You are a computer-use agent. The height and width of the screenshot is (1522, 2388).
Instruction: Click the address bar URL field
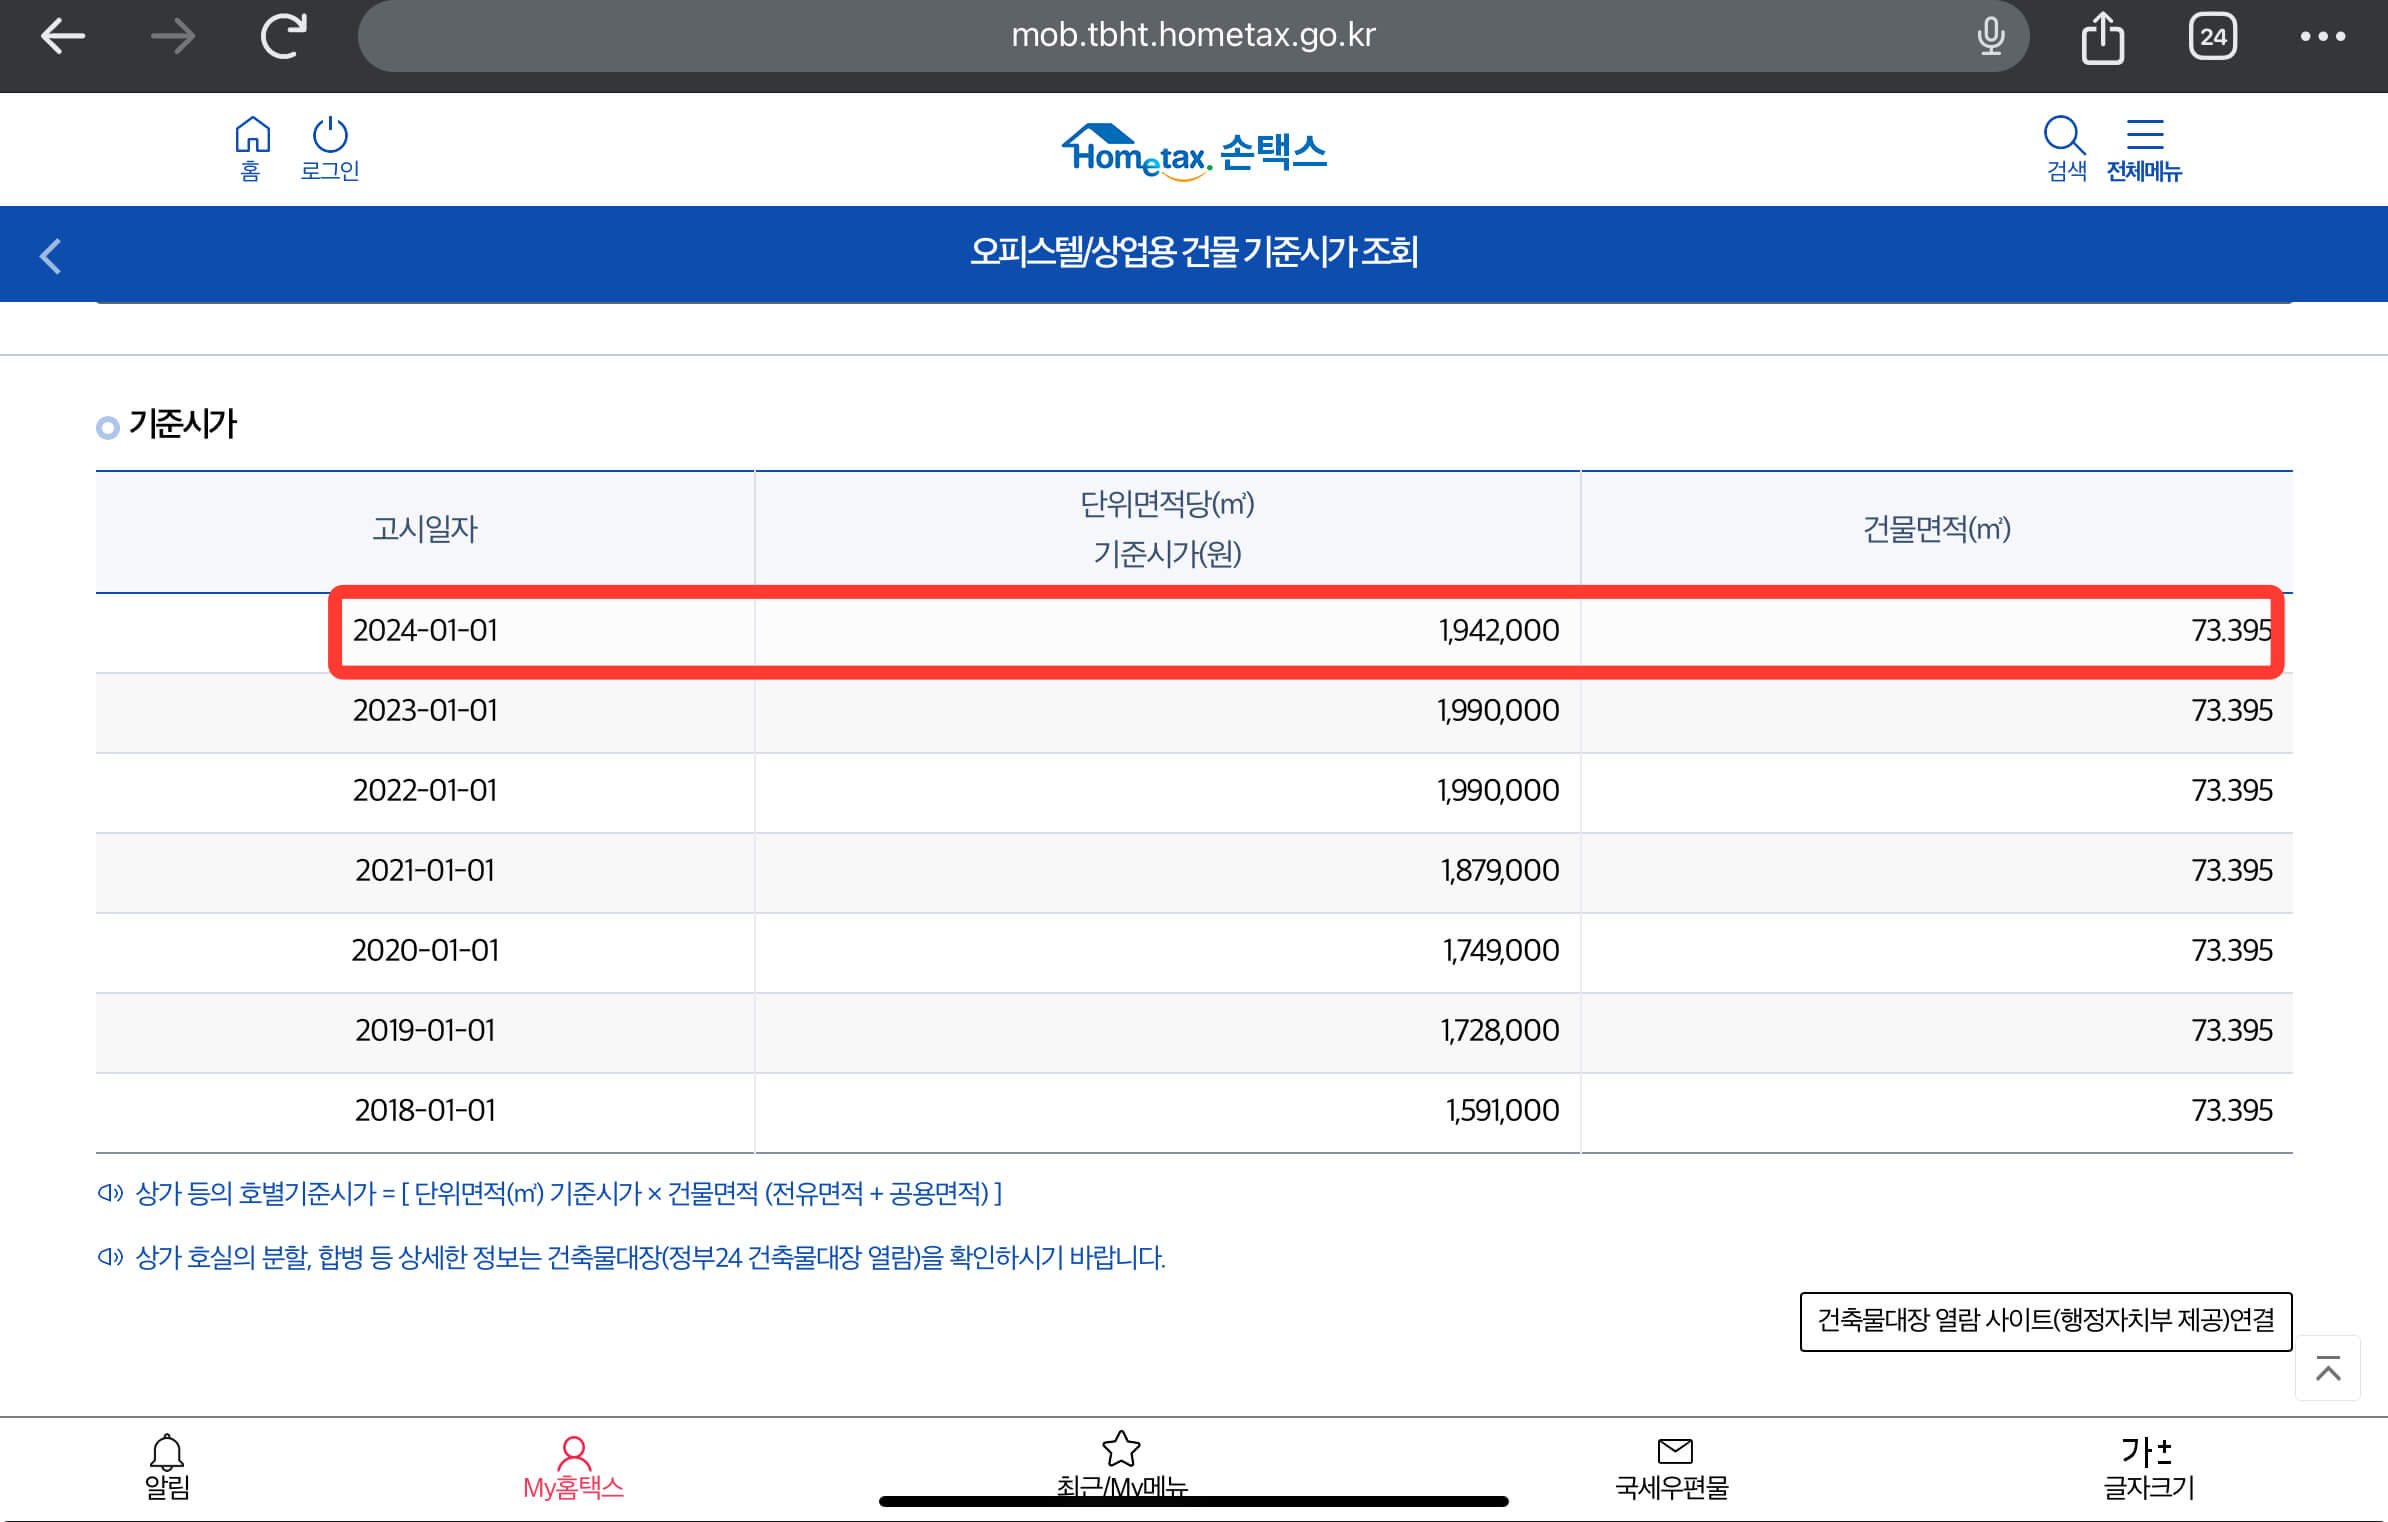coord(1192,36)
